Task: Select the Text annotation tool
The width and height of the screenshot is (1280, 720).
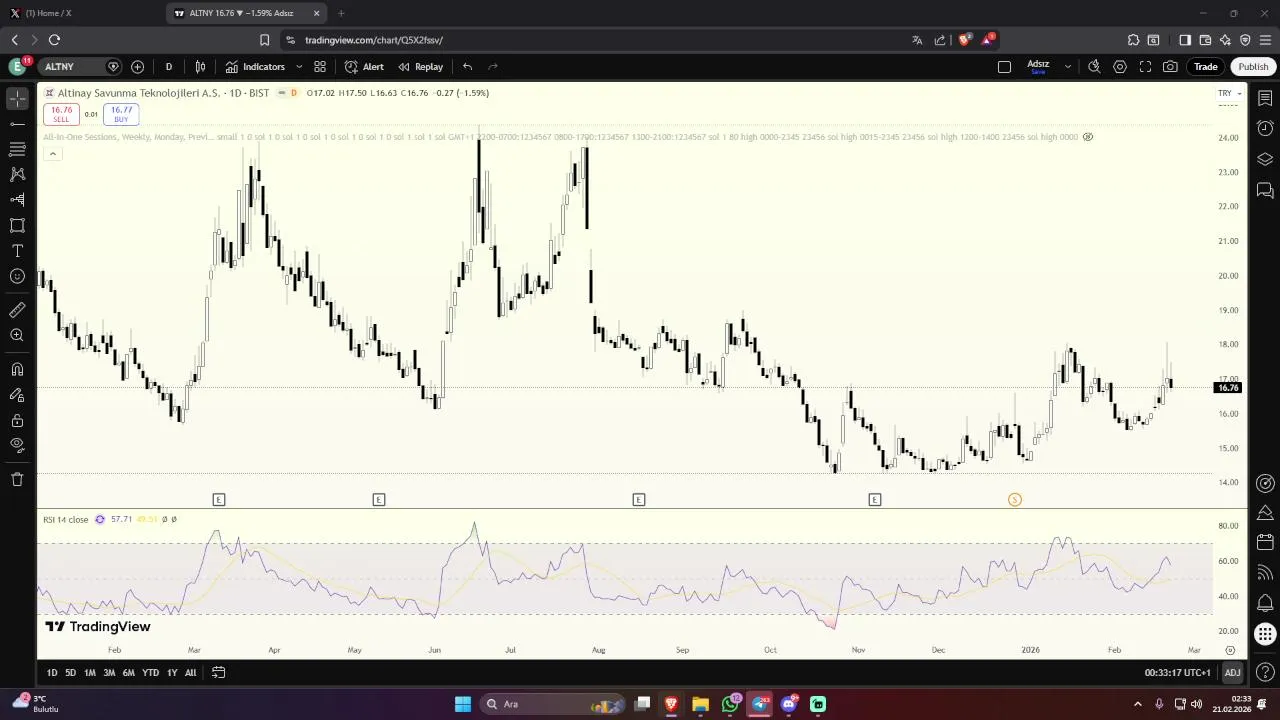Action: tap(17, 251)
